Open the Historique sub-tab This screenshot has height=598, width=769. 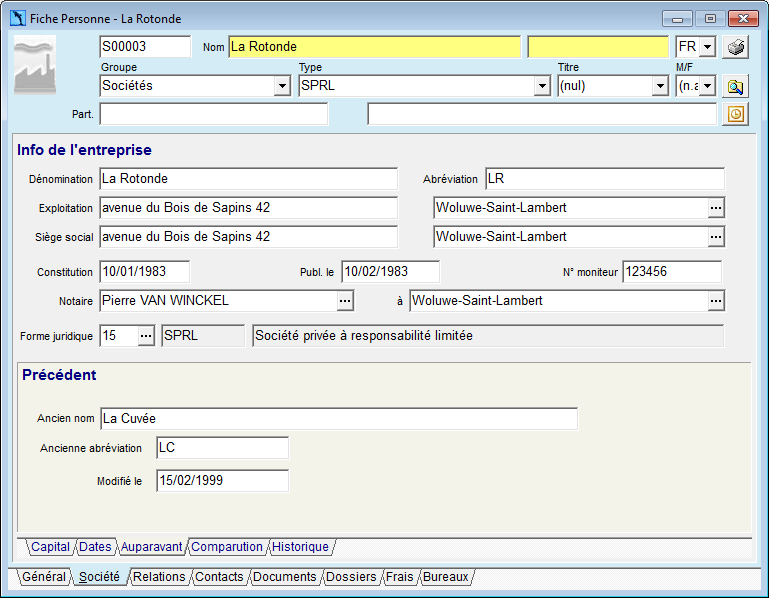(300, 546)
